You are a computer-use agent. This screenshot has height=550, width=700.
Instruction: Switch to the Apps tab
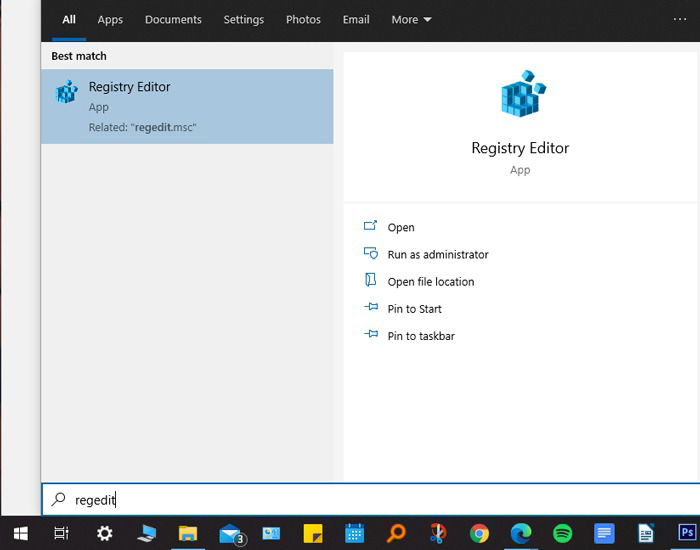pos(110,20)
